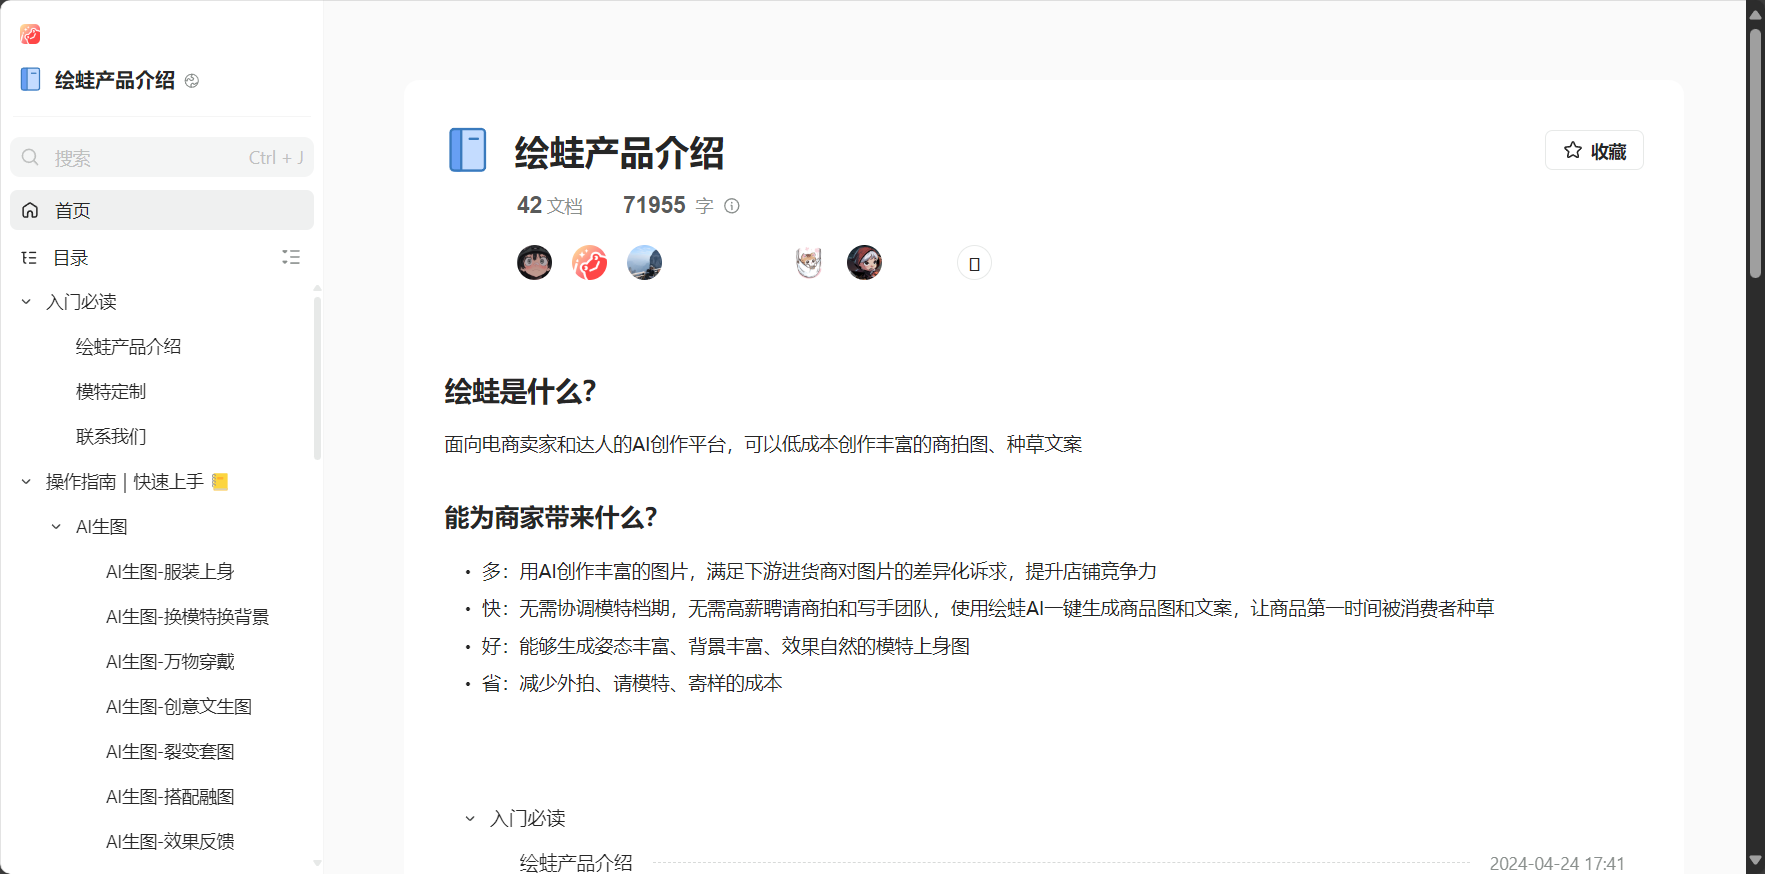Toggle collapse-all icon right of 目录
This screenshot has height=874, width=1765.
pos(291,257)
